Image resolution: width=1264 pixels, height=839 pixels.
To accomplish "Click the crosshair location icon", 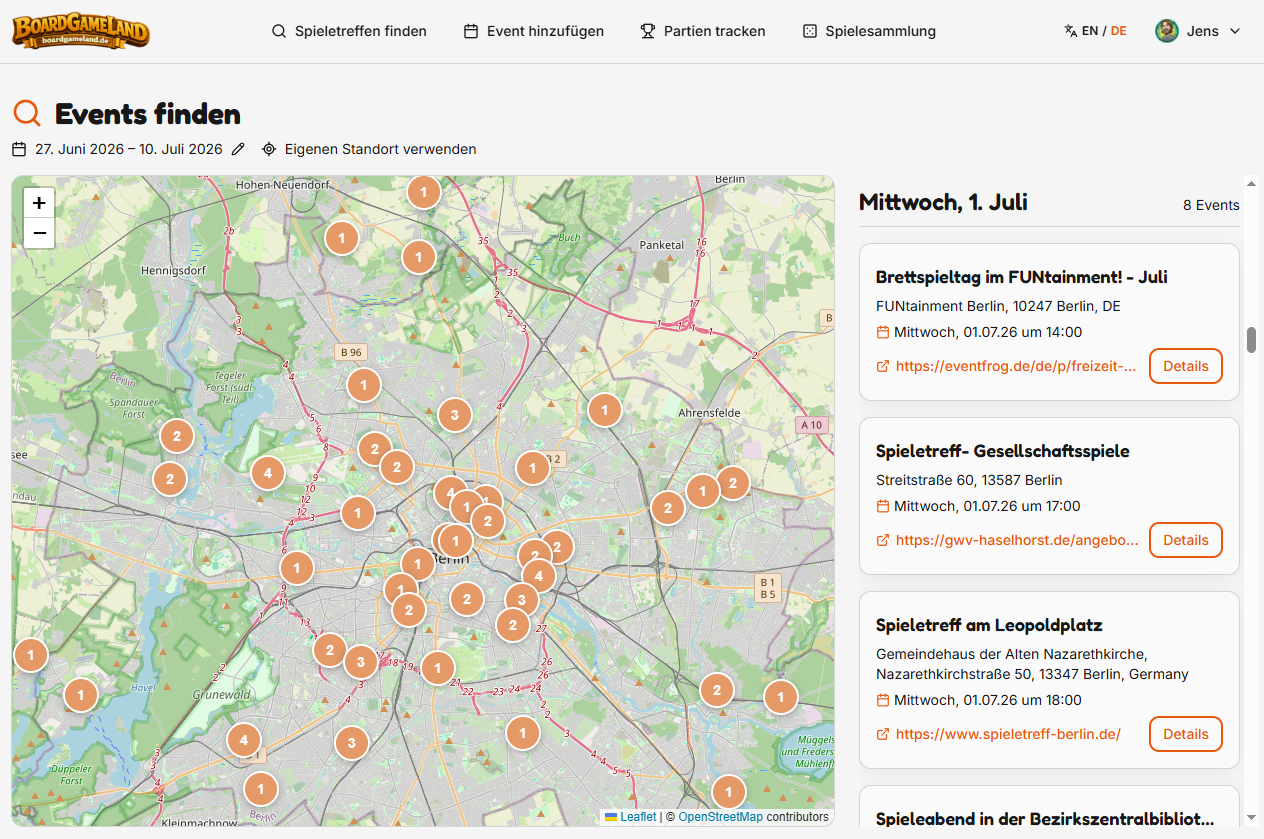I will click(269, 149).
